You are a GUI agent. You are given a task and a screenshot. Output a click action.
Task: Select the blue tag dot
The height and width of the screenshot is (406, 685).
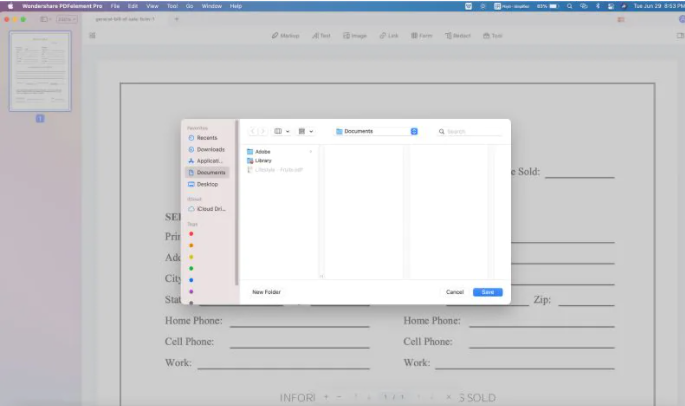coord(191,280)
